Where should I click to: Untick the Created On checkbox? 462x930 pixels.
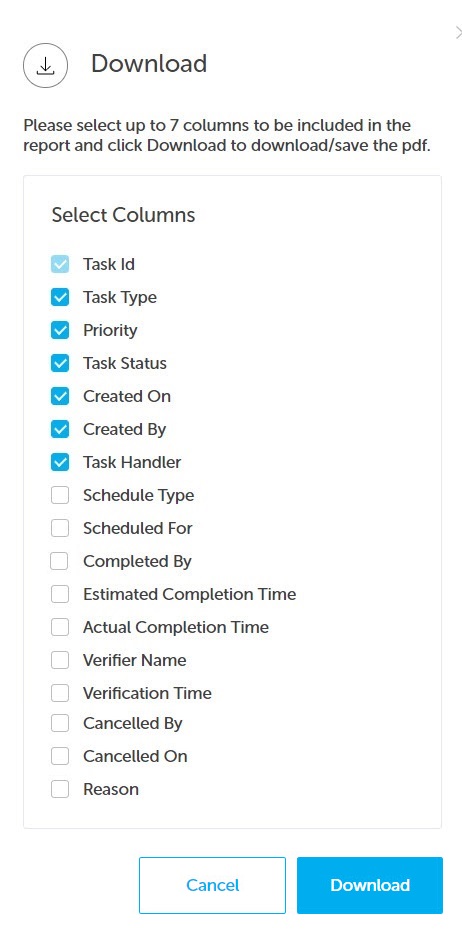(x=60, y=396)
